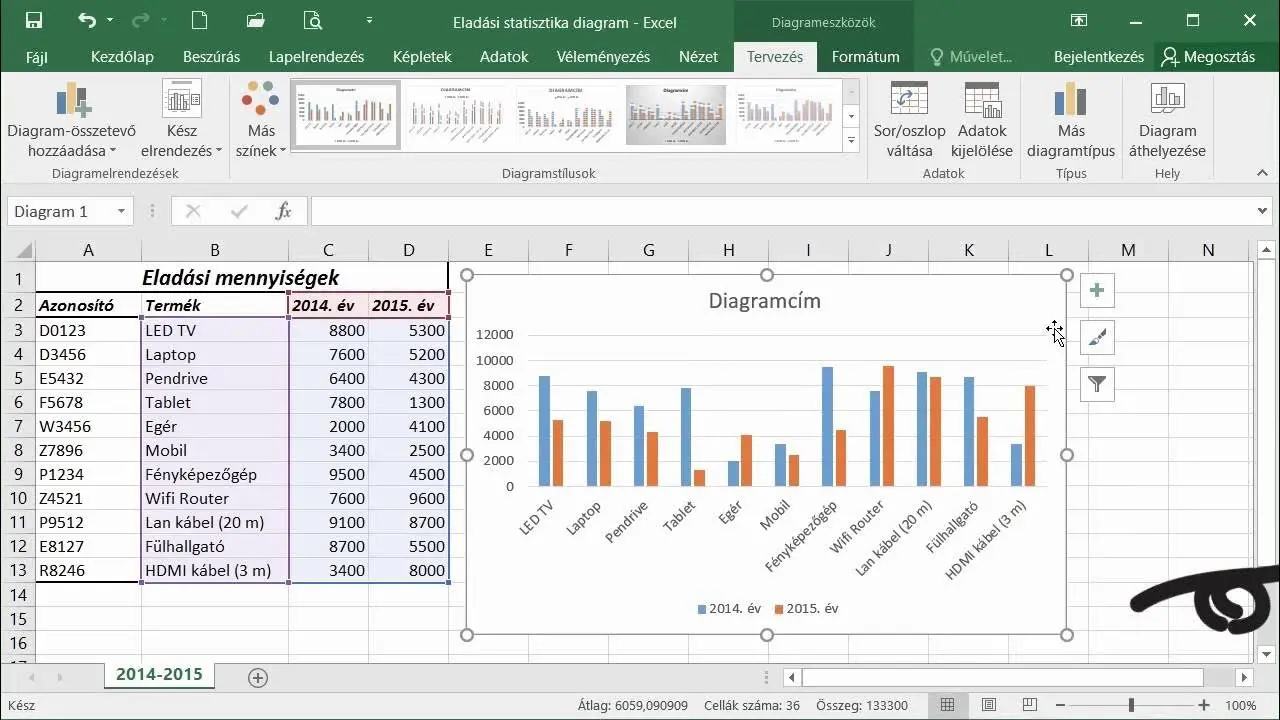Click Más diagramtípus icon

coord(1070,120)
